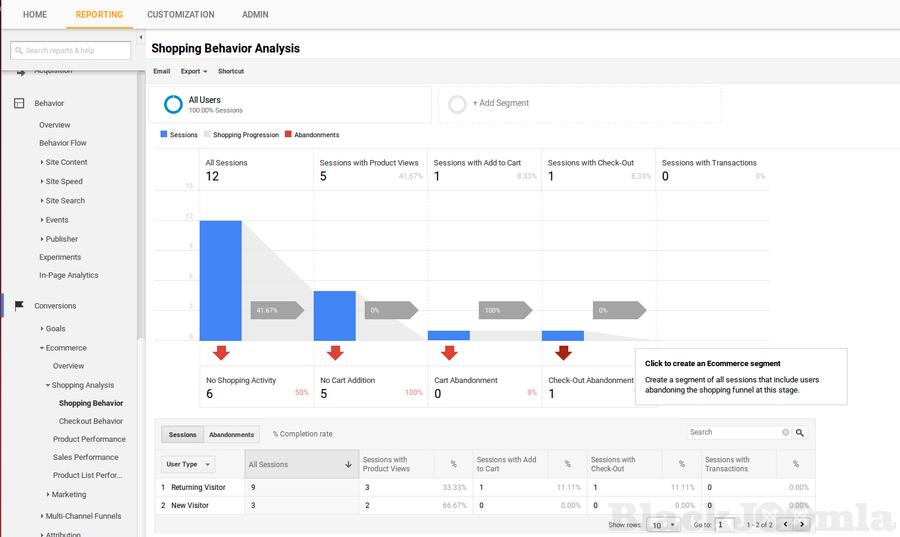Screen dimensions: 900x537
Task: Click the Shortcut button
Action: click(x=231, y=71)
